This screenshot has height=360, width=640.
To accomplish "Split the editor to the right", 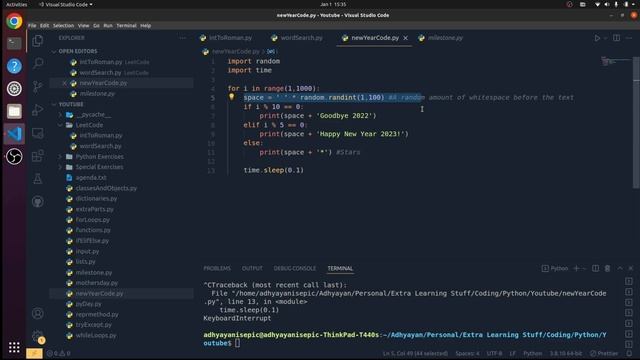I will tap(616, 38).
